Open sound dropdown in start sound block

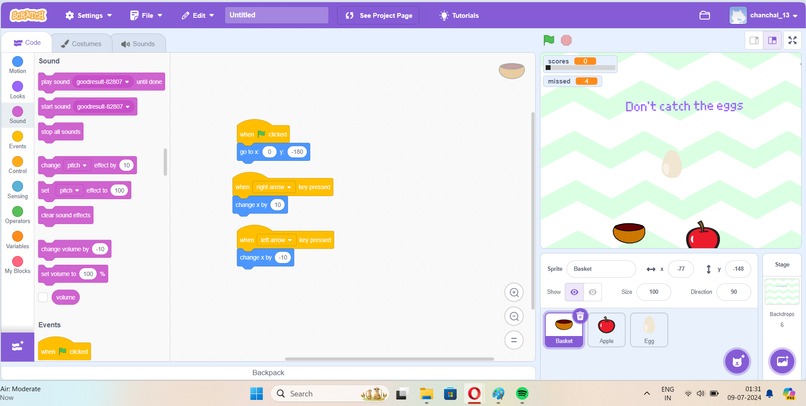click(102, 106)
